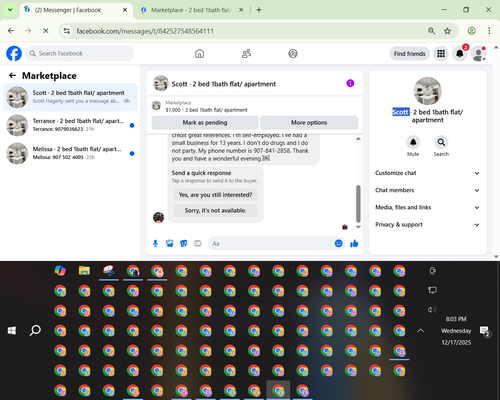Open Chrome tab search dropdown arrow
500x400 pixels.
10,10
